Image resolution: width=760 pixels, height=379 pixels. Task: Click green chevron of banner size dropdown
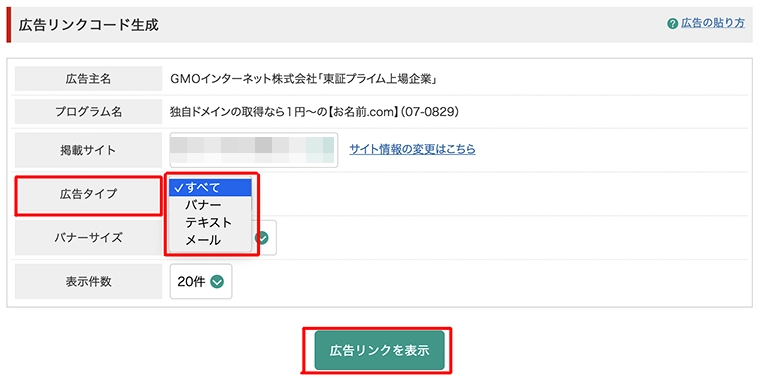(x=262, y=237)
